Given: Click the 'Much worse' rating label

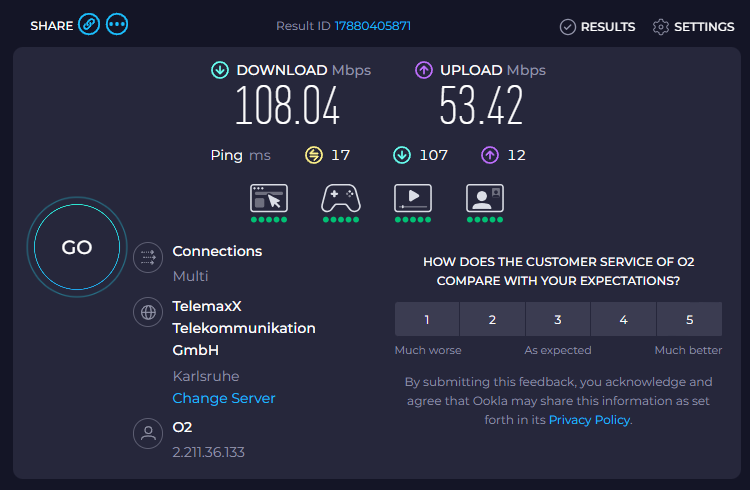Looking at the screenshot, I should [428, 350].
